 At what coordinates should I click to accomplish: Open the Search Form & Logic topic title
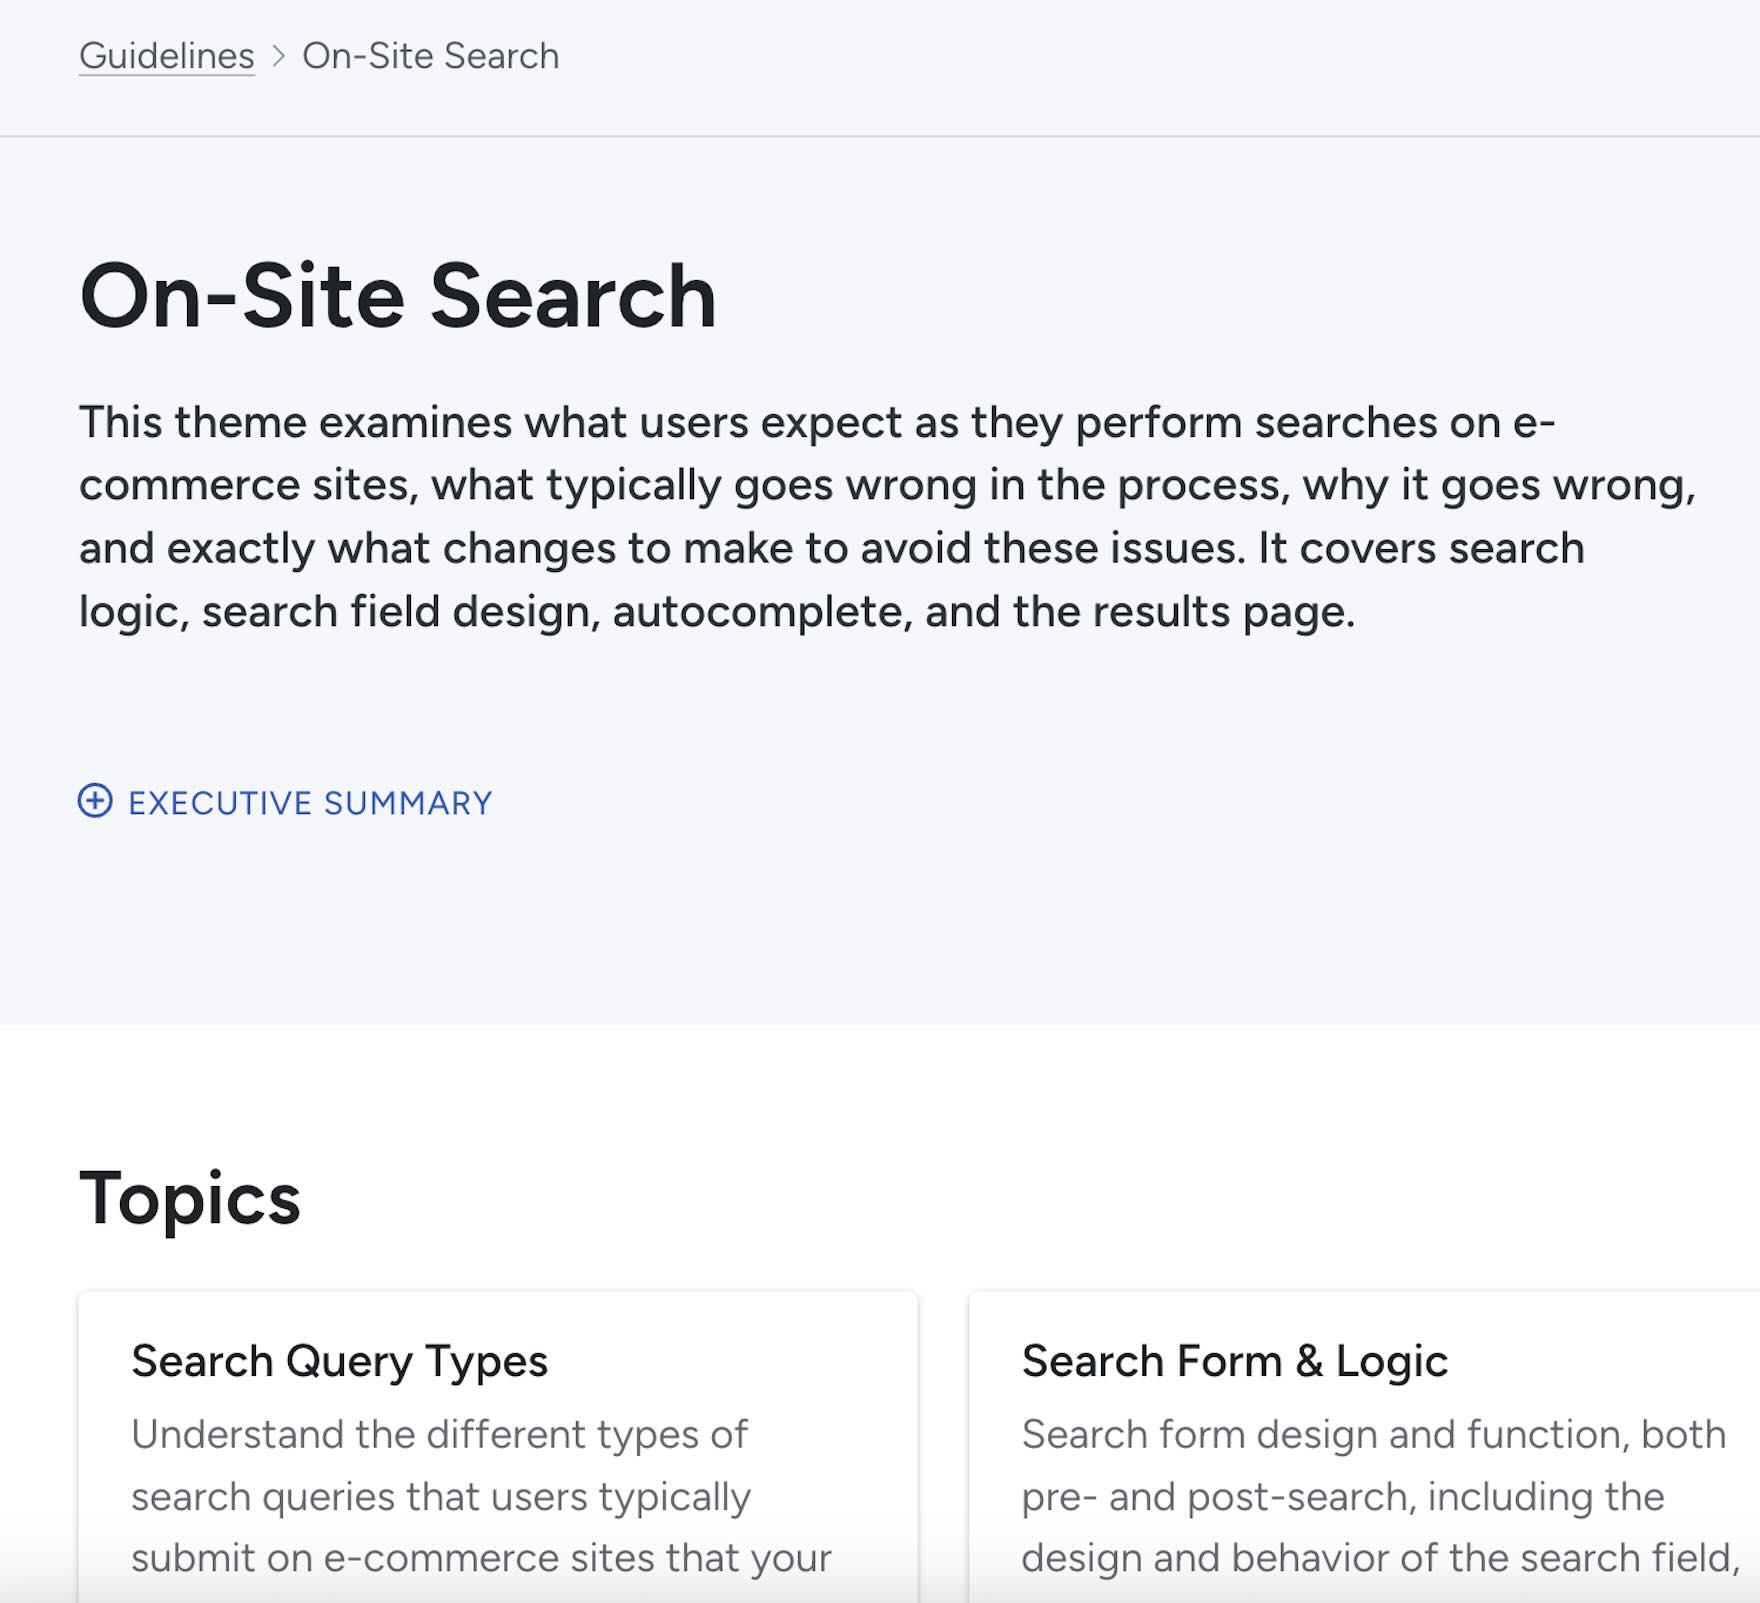[x=1234, y=1361]
